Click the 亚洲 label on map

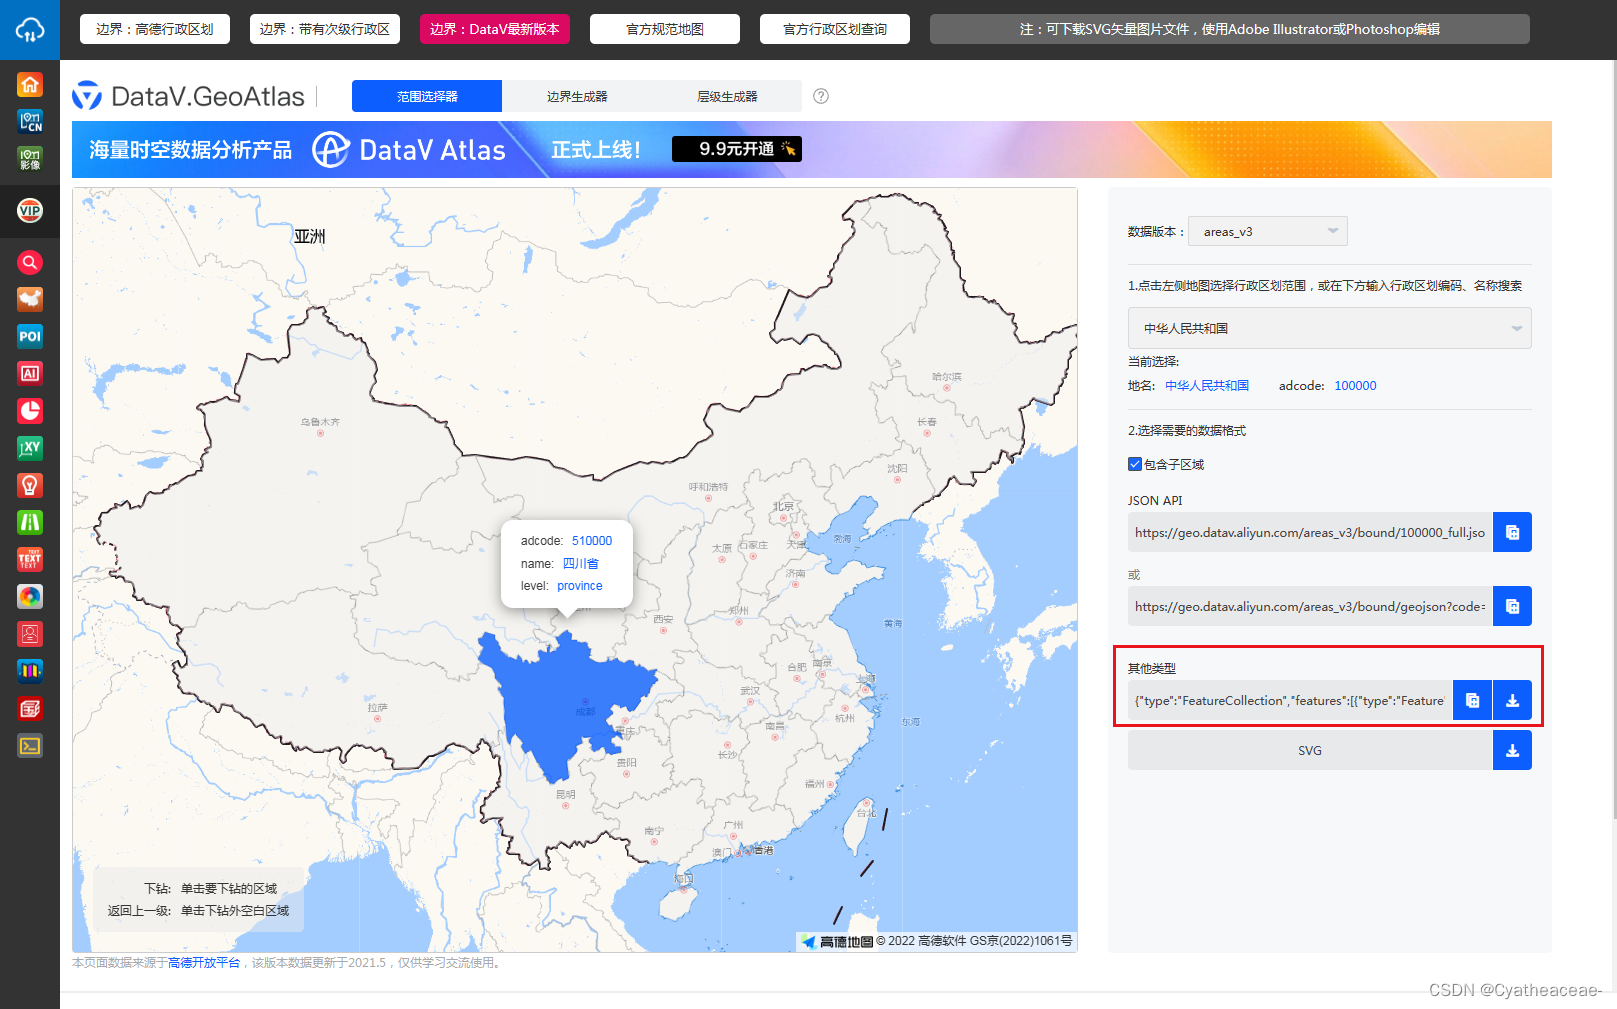(310, 236)
